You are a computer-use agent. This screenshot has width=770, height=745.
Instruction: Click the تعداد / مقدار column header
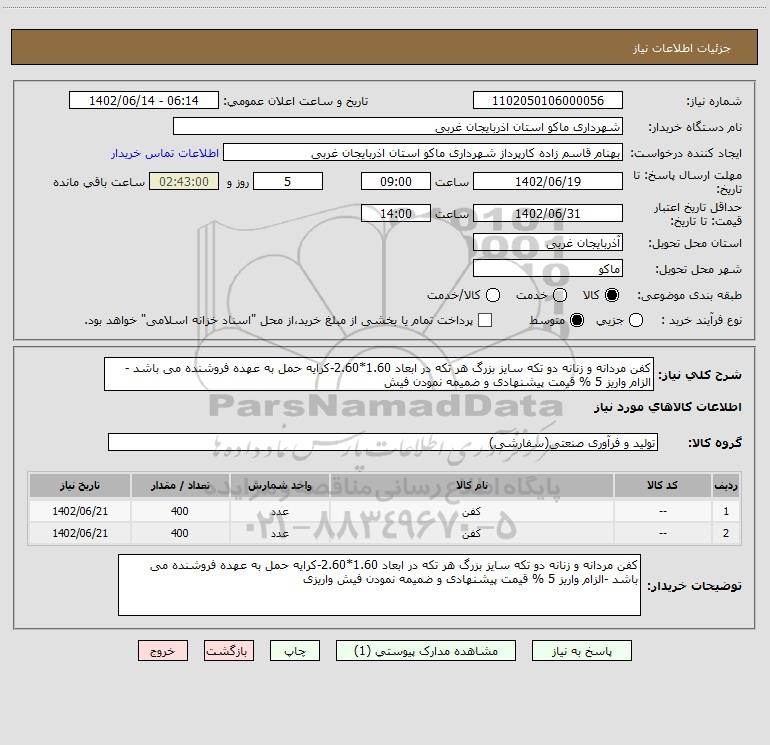coord(180,485)
